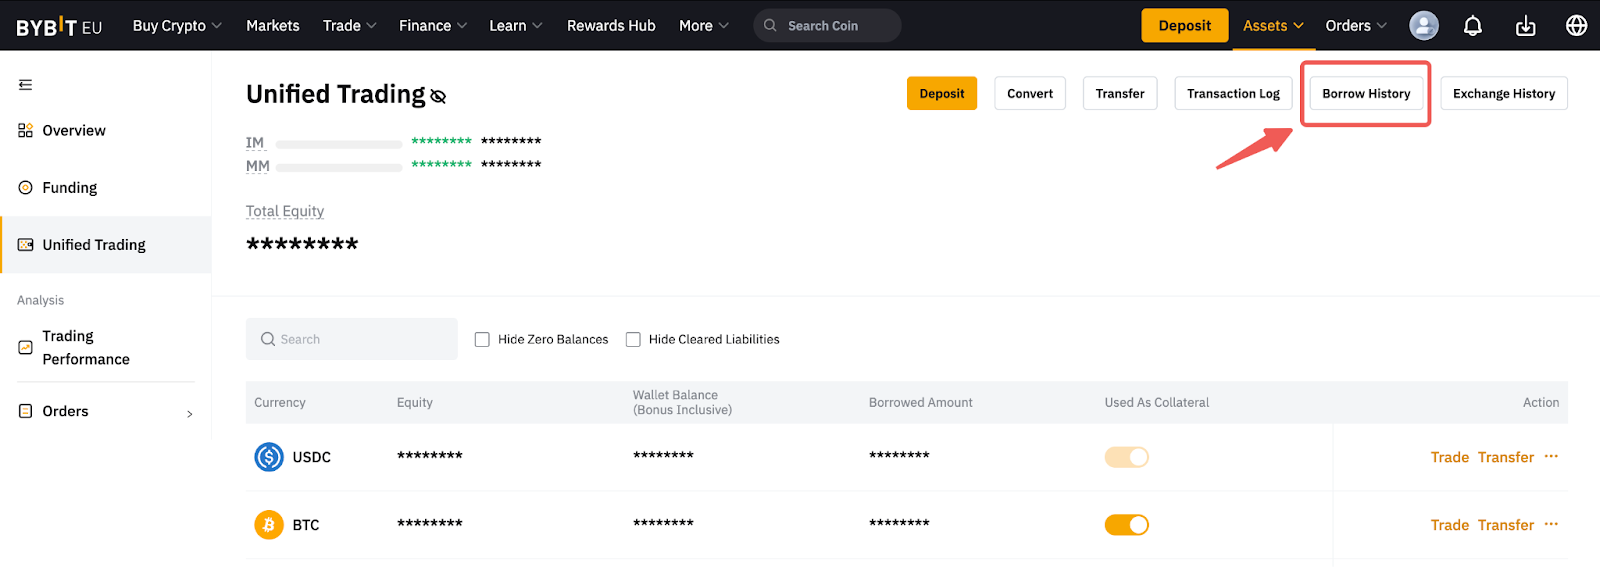Click the download app icon
1600x567 pixels.
pyautogui.click(x=1525, y=26)
